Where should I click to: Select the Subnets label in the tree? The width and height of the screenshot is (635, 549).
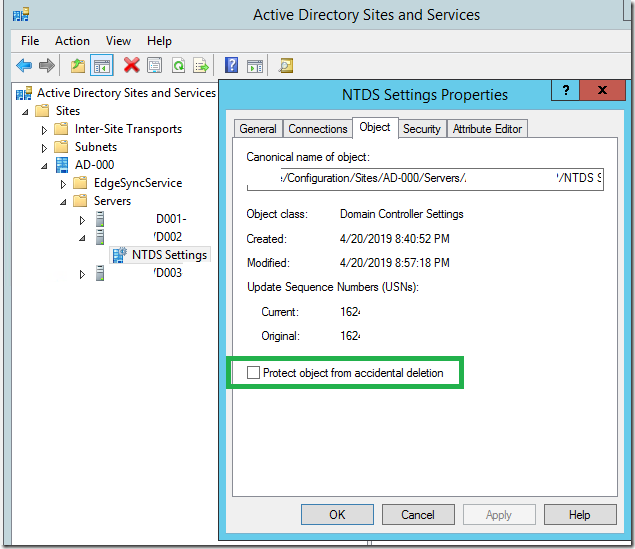tap(96, 147)
